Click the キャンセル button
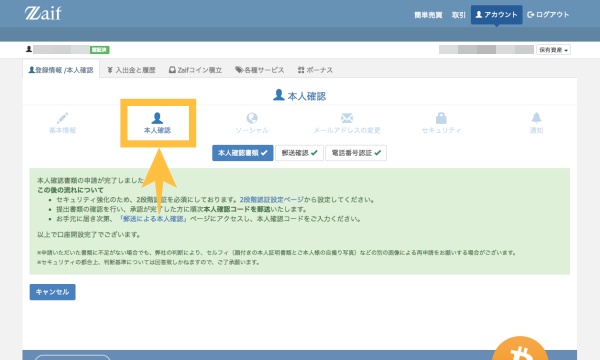 (x=52, y=292)
